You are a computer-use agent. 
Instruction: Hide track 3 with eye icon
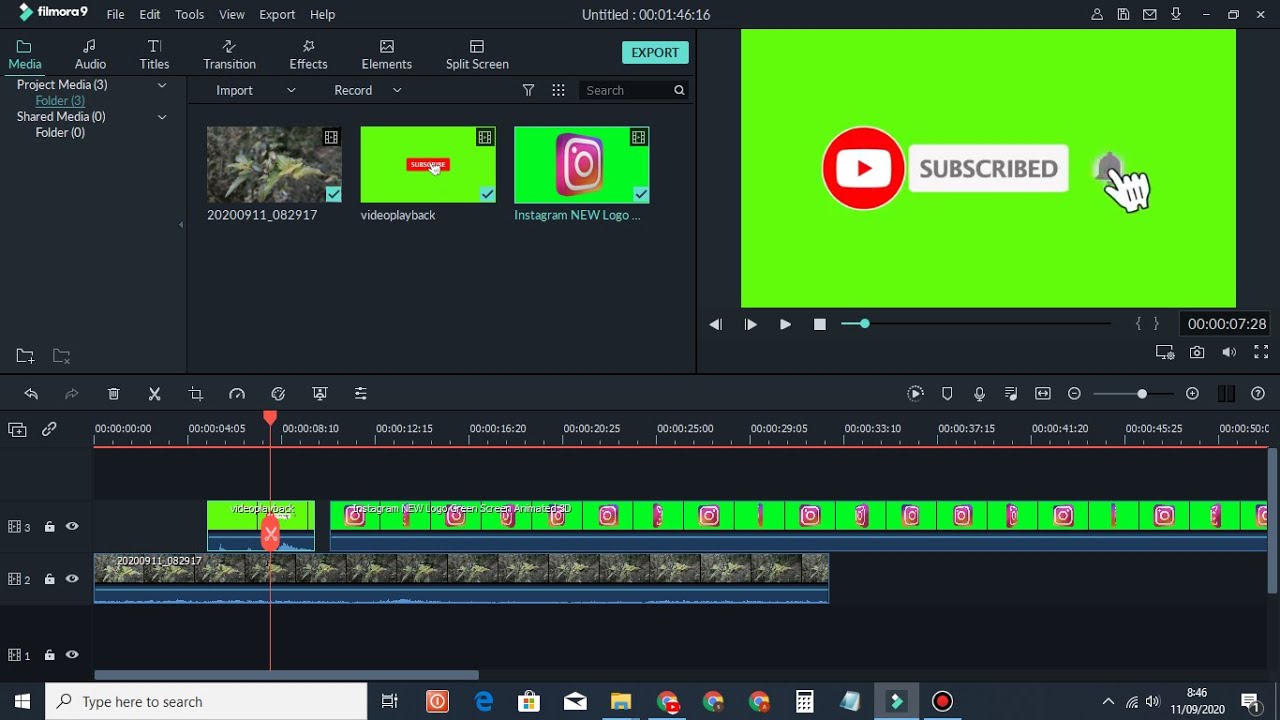click(72, 527)
